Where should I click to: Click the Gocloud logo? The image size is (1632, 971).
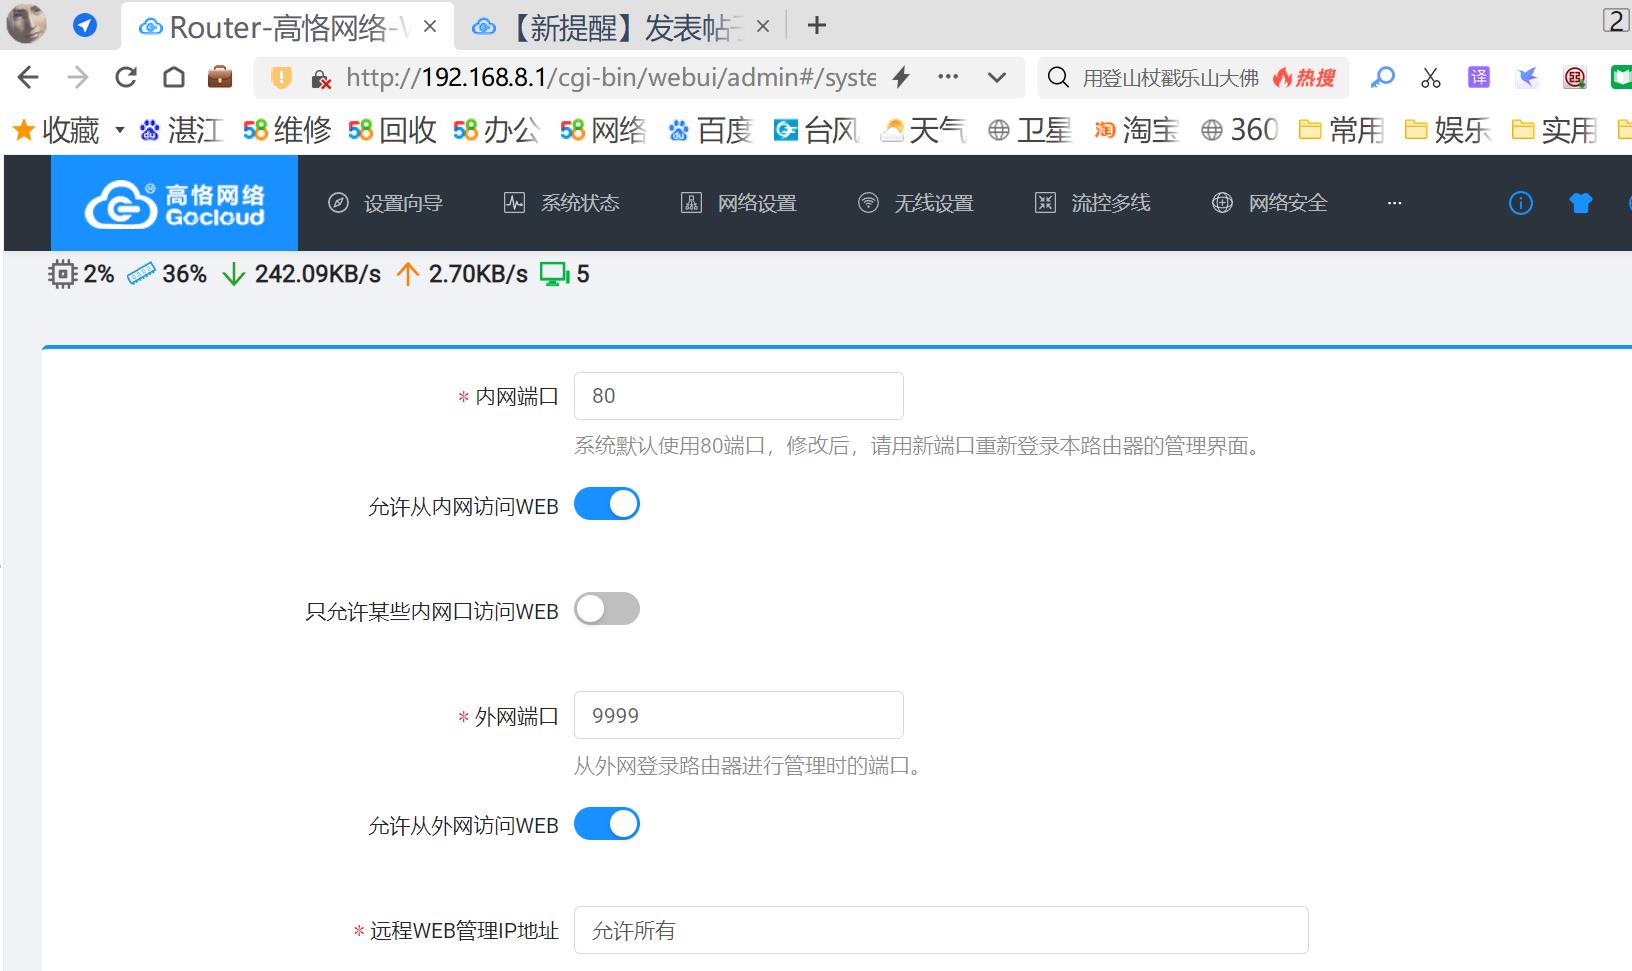175,204
